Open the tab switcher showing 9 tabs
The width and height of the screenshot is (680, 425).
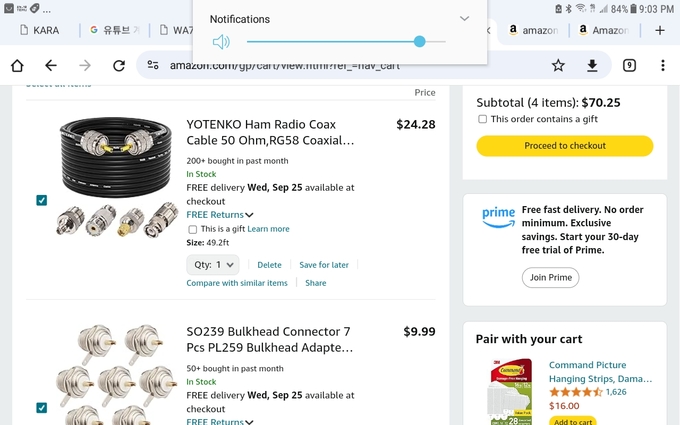(629, 65)
